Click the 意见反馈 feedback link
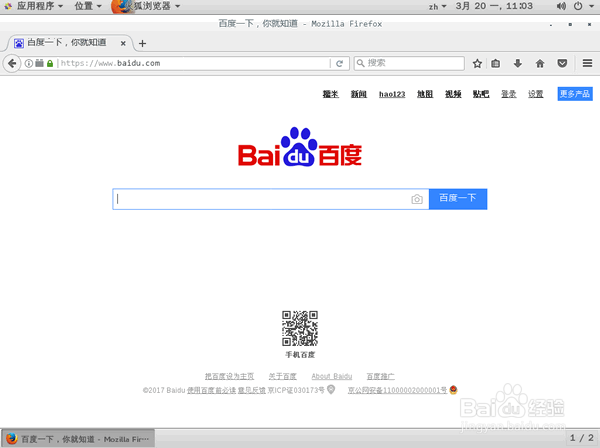This screenshot has height=448, width=600. point(252,390)
